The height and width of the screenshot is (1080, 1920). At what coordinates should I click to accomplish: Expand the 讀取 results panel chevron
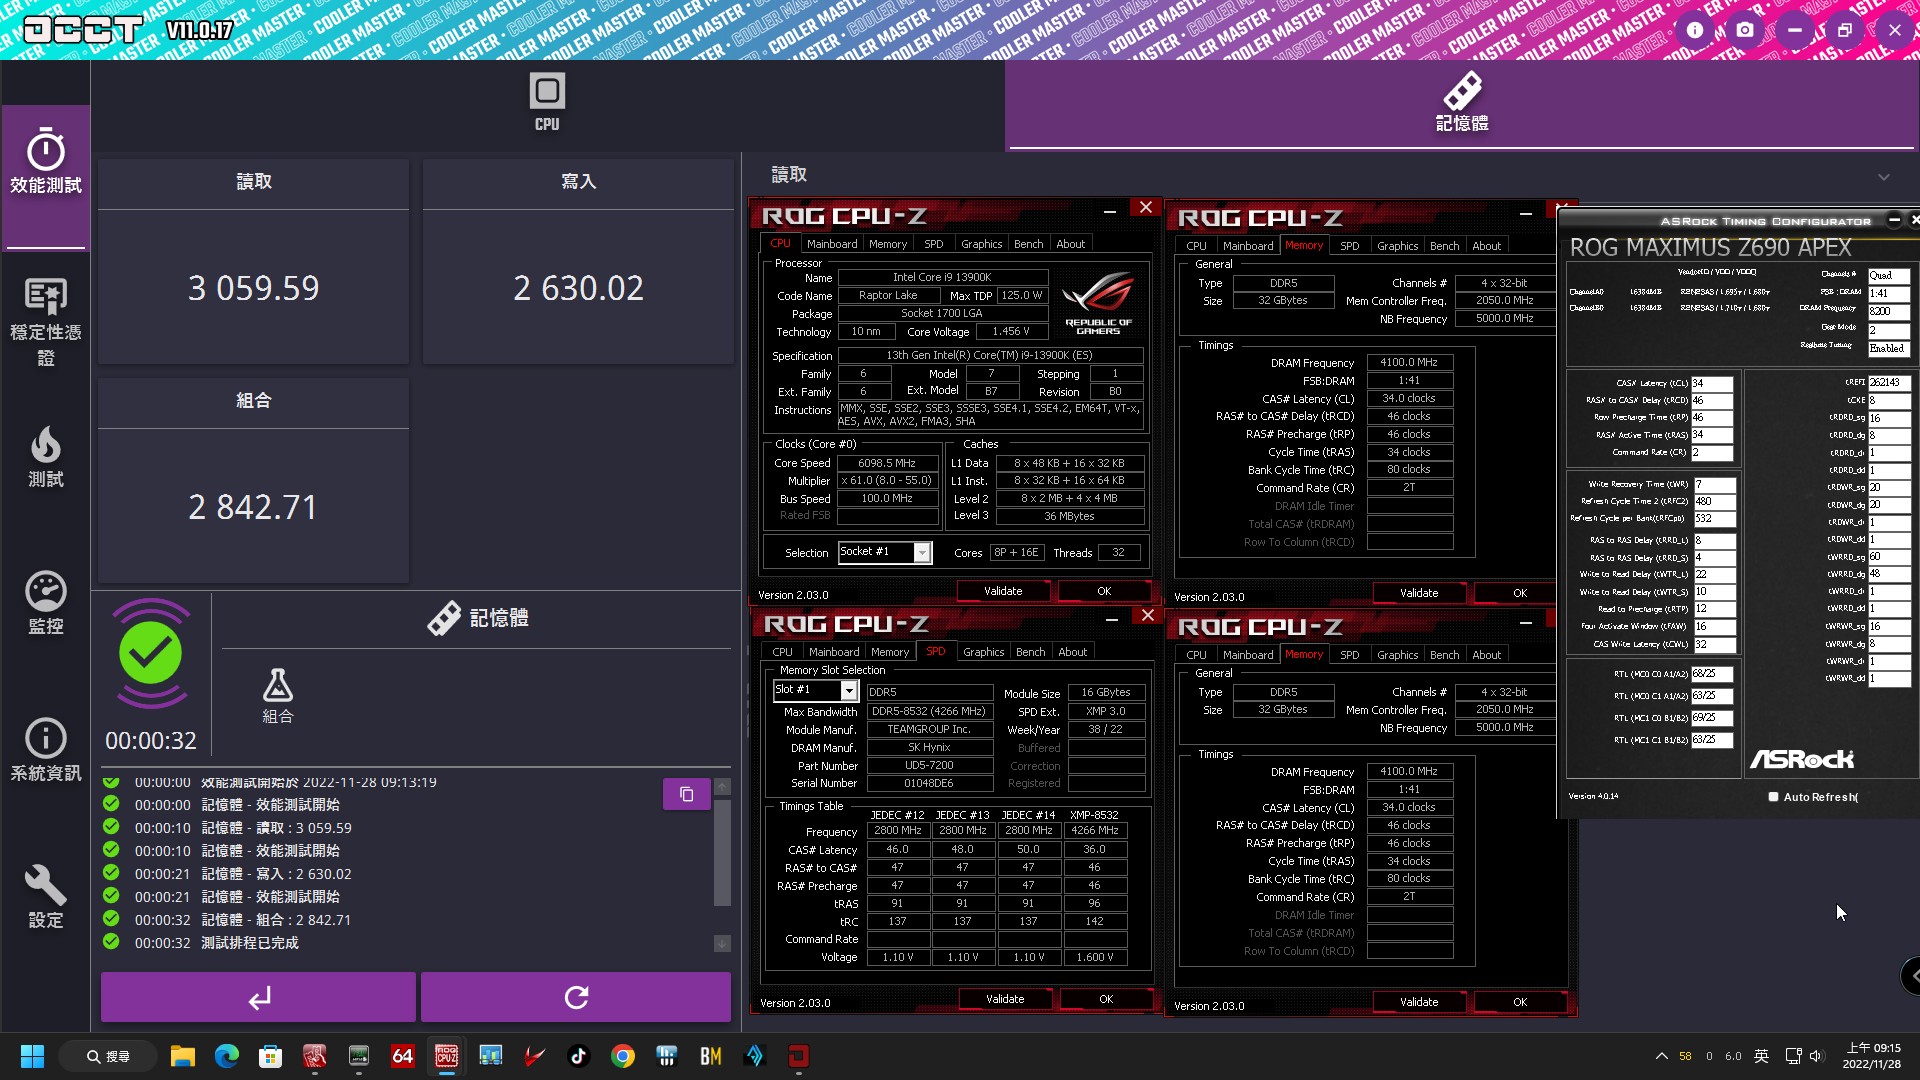click(x=1884, y=177)
